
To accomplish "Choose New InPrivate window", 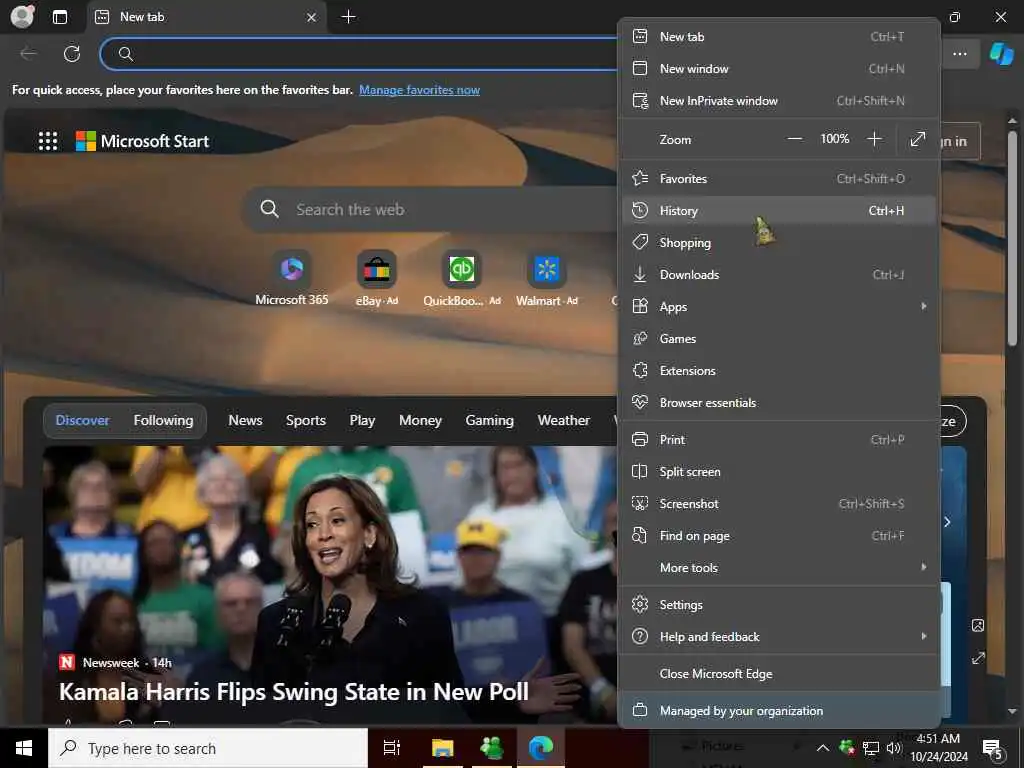I will coord(779,101).
